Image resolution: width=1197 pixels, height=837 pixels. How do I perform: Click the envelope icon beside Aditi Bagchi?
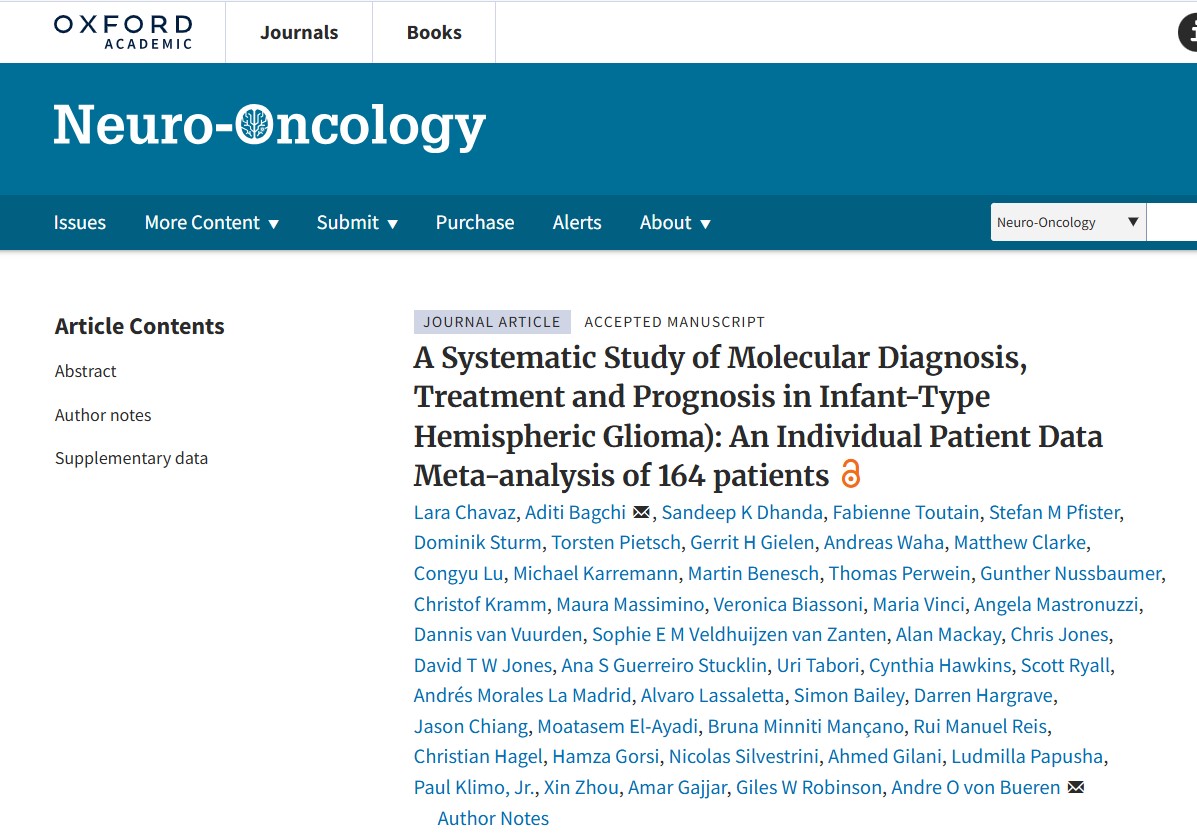[641, 511]
